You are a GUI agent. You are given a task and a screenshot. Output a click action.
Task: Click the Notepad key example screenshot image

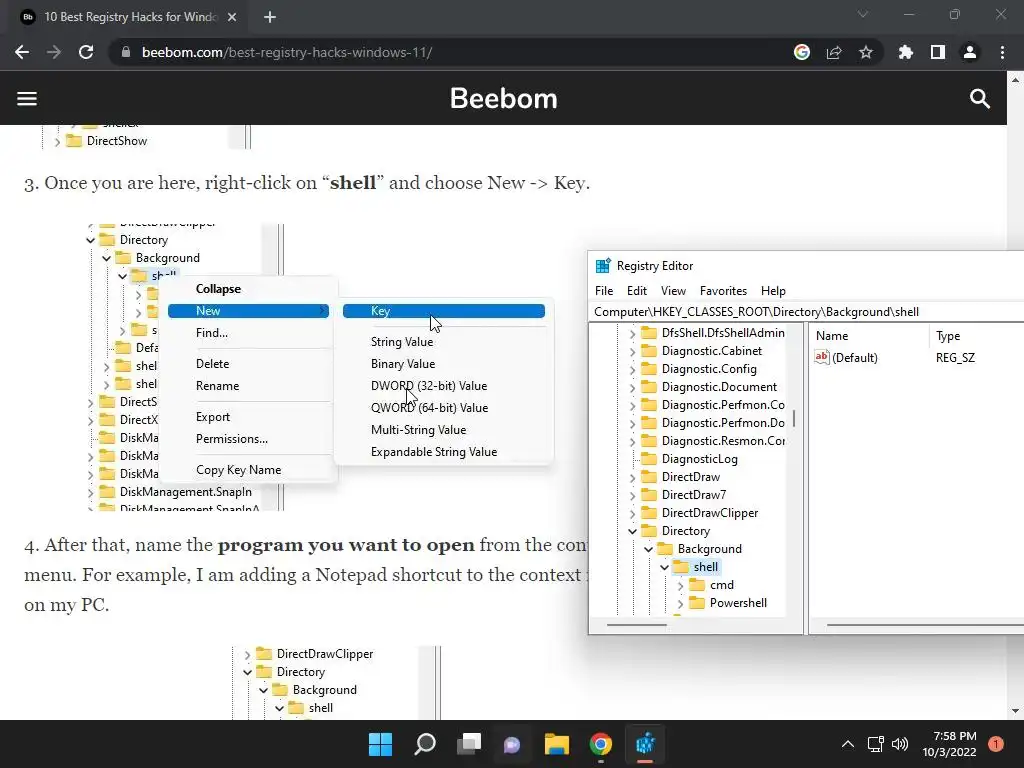point(336,683)
